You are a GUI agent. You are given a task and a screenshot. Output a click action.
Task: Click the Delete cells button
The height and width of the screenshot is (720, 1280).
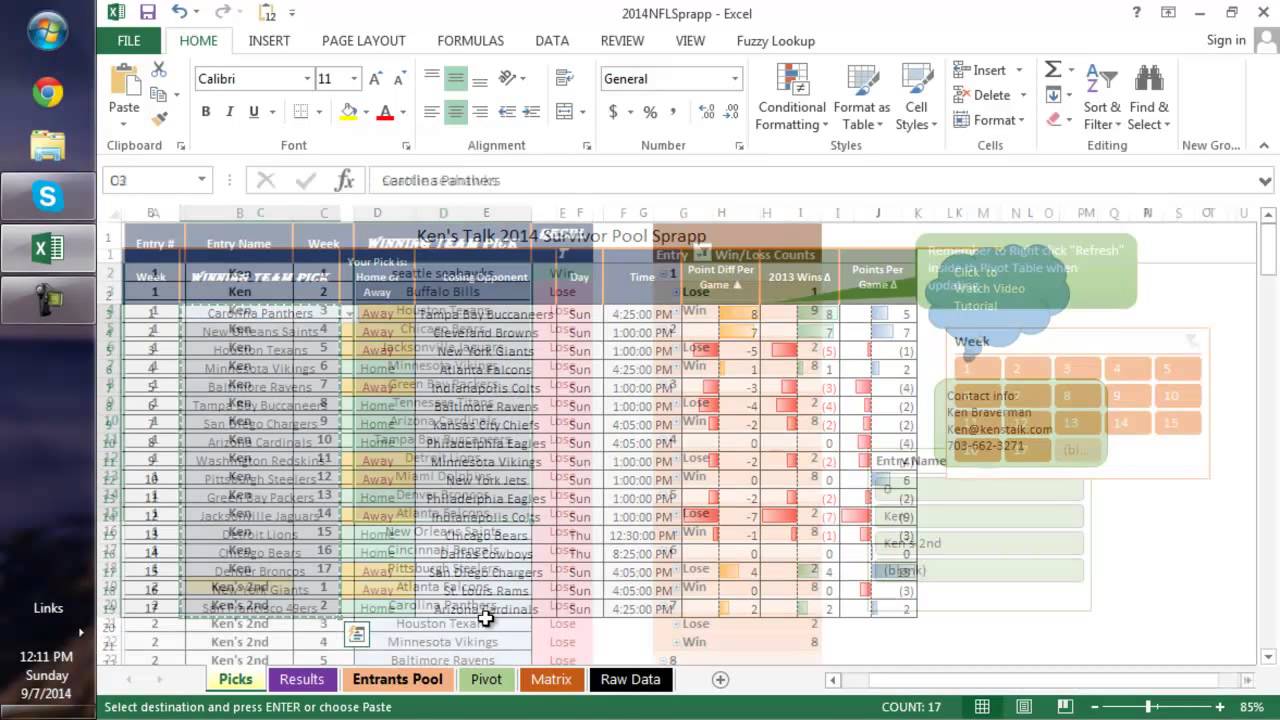point(990,95)
